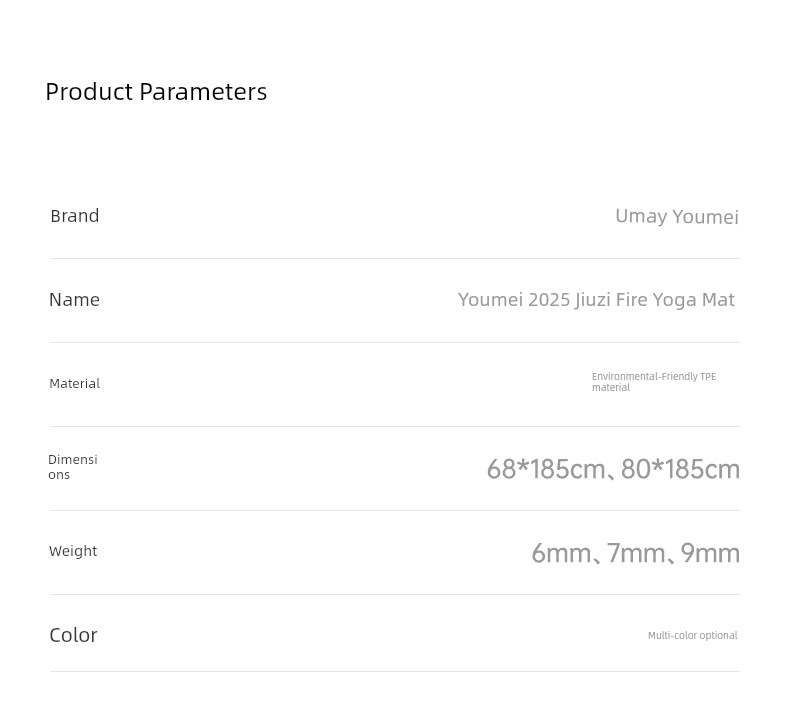
Task: Click the Umay Youmei brand value
Action: tap(677, 217)
